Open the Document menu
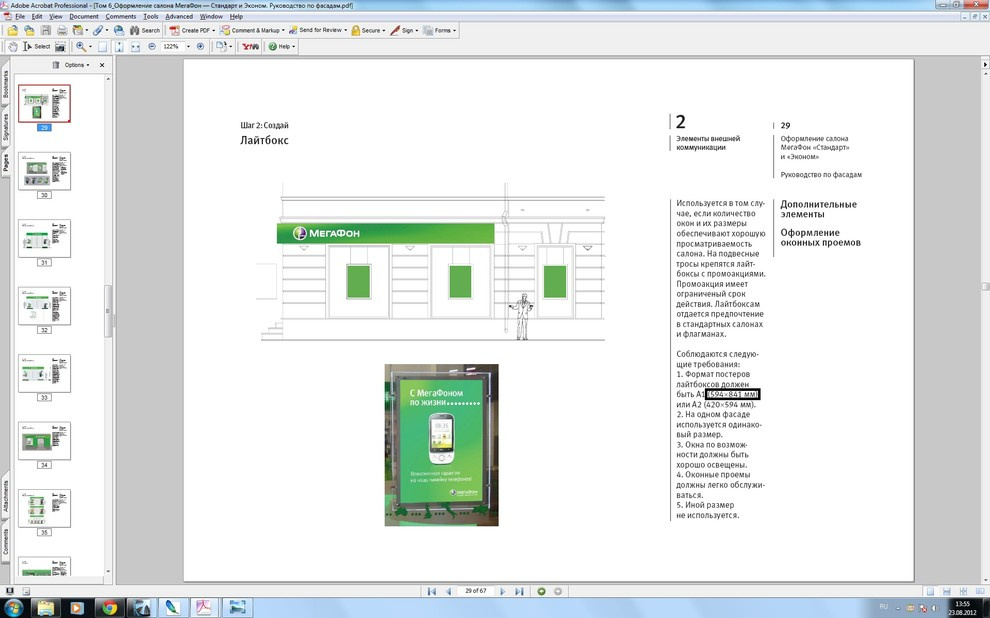The image size is (990, 618). (x=84, y=16)
